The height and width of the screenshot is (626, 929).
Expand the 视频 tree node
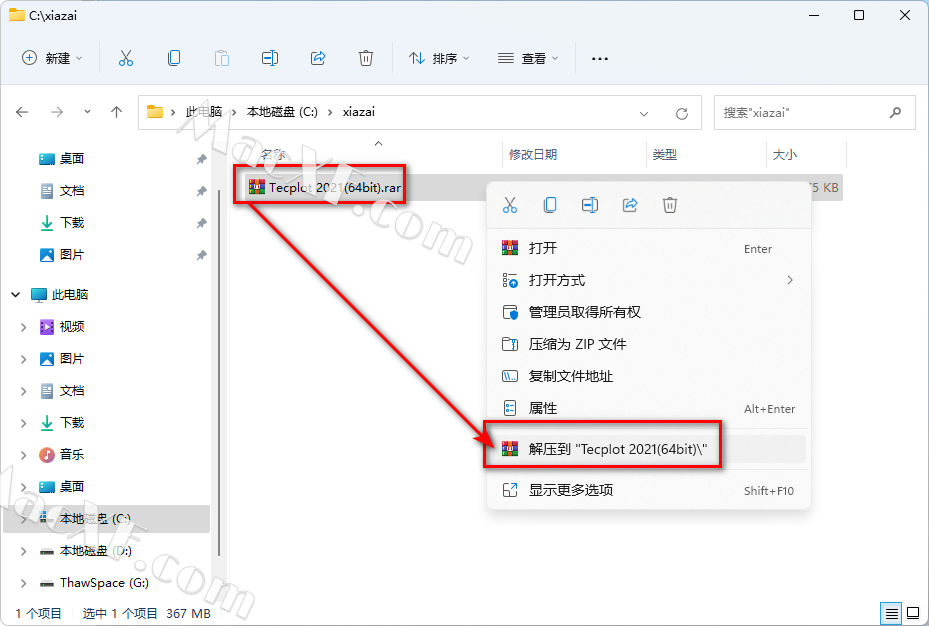point(24,327)
